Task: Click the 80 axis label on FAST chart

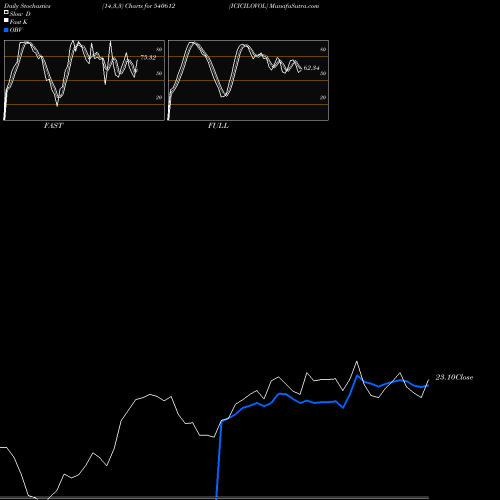Action: [159, 49]
